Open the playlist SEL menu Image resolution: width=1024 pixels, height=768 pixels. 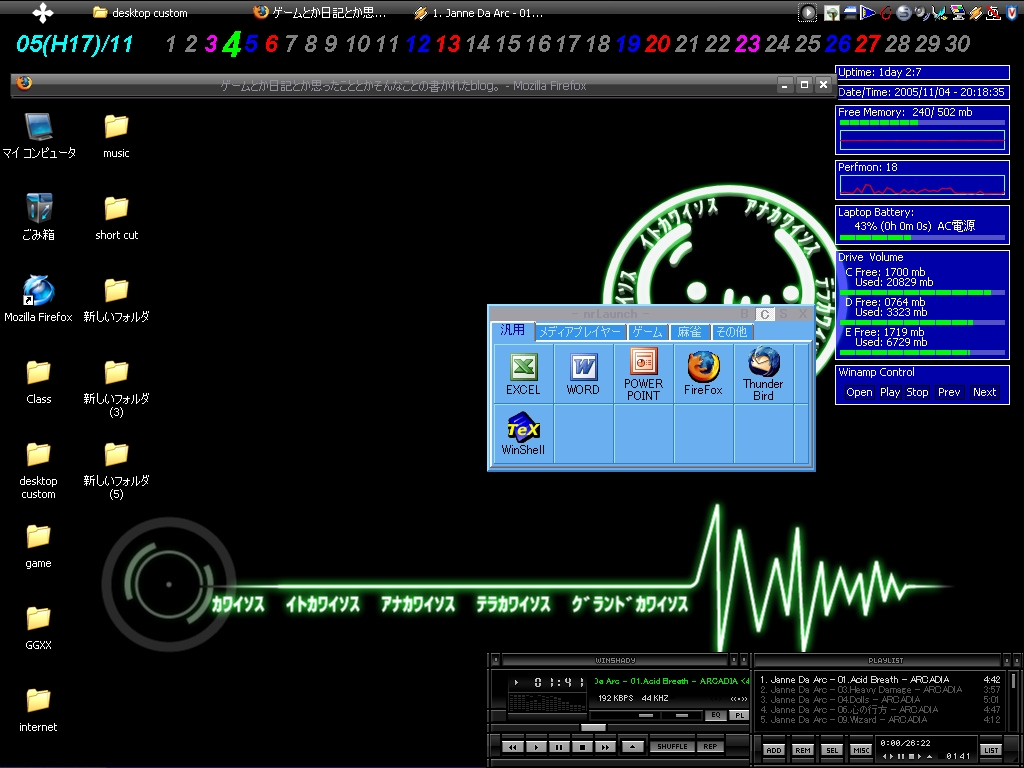pyautogui.click(x=832, y=750)
